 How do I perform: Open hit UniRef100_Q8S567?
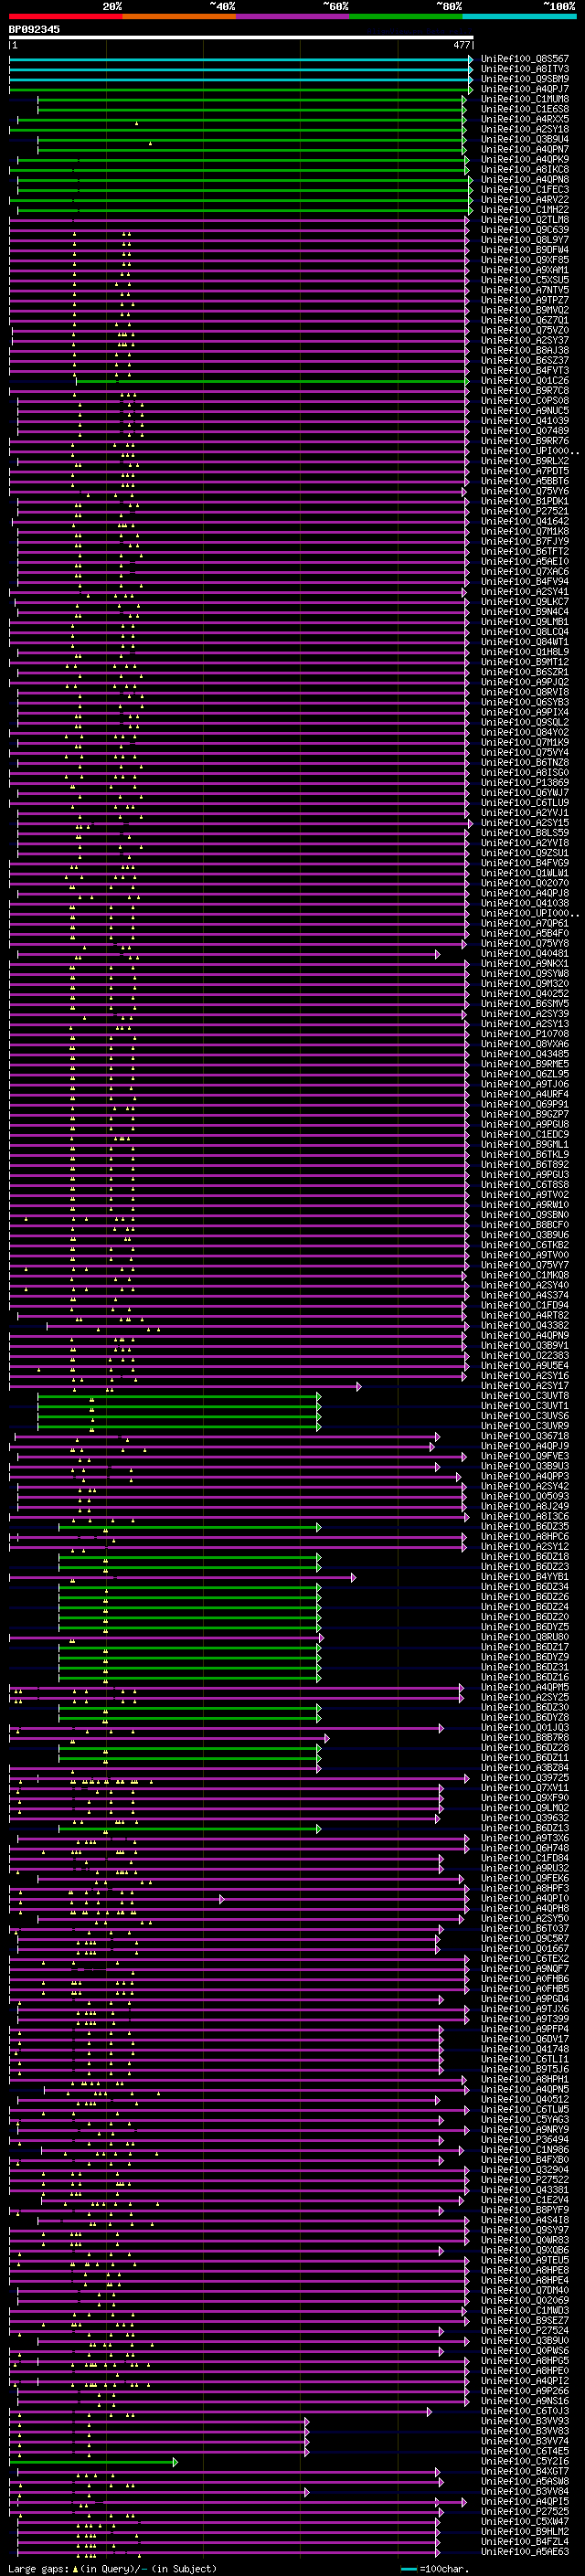coord(525,59)
